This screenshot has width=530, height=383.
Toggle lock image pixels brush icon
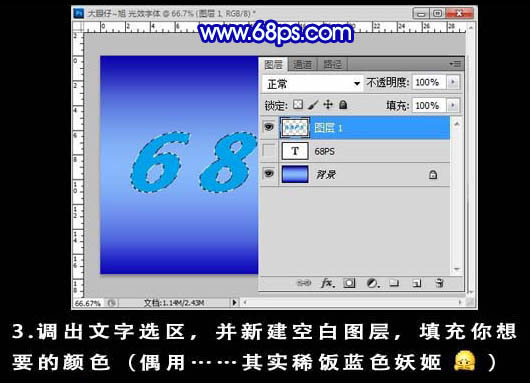313,105
